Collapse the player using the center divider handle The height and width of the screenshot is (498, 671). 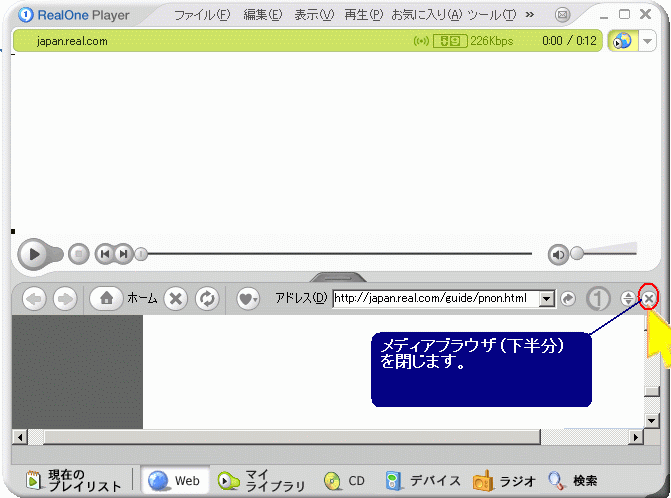click(338, 277)
